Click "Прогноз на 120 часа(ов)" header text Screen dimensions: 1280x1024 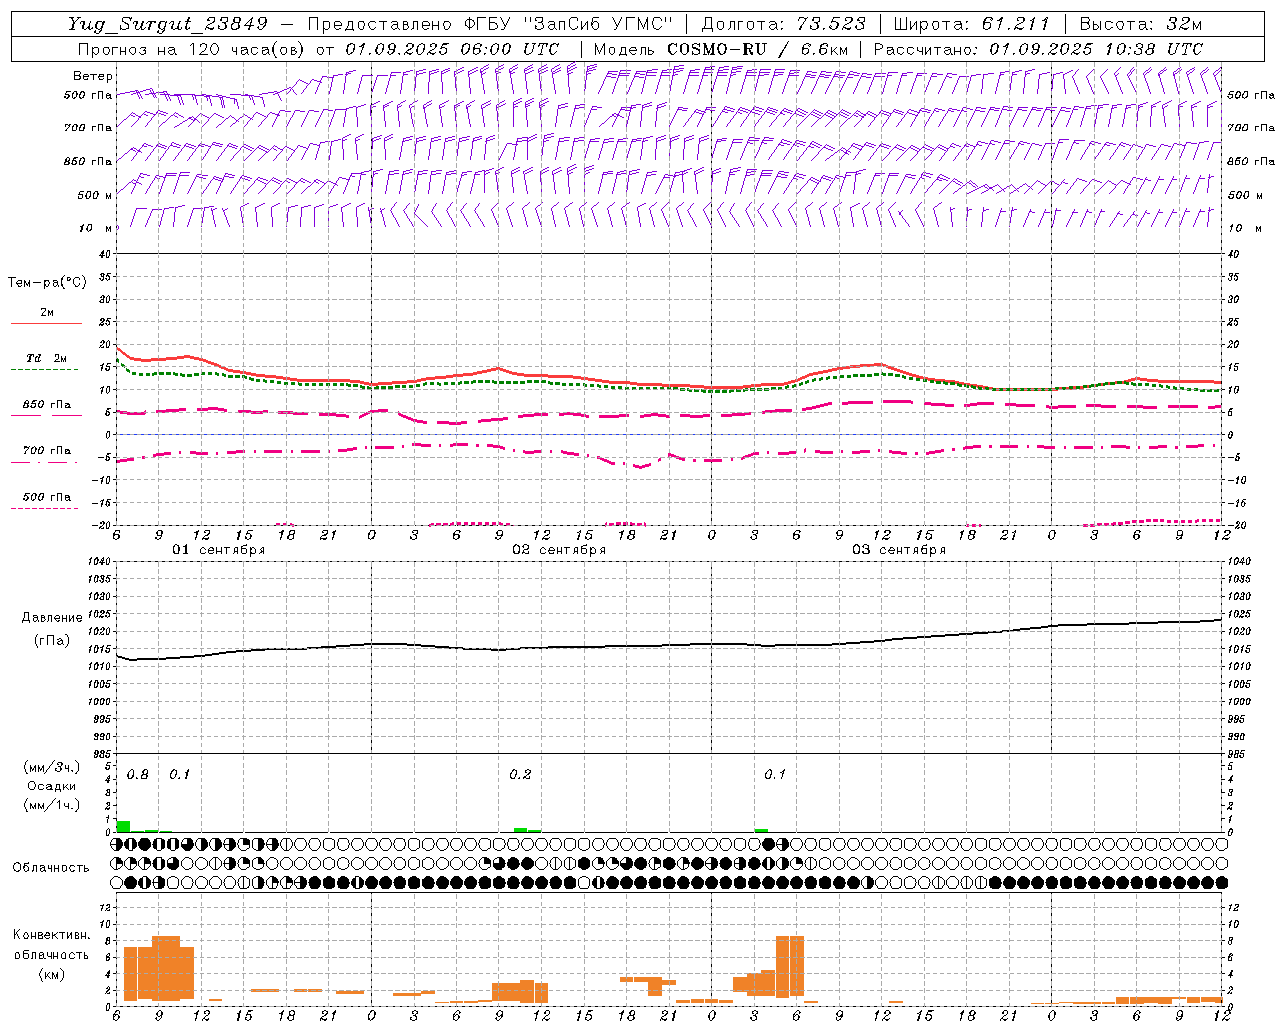[x=192, y=49]
